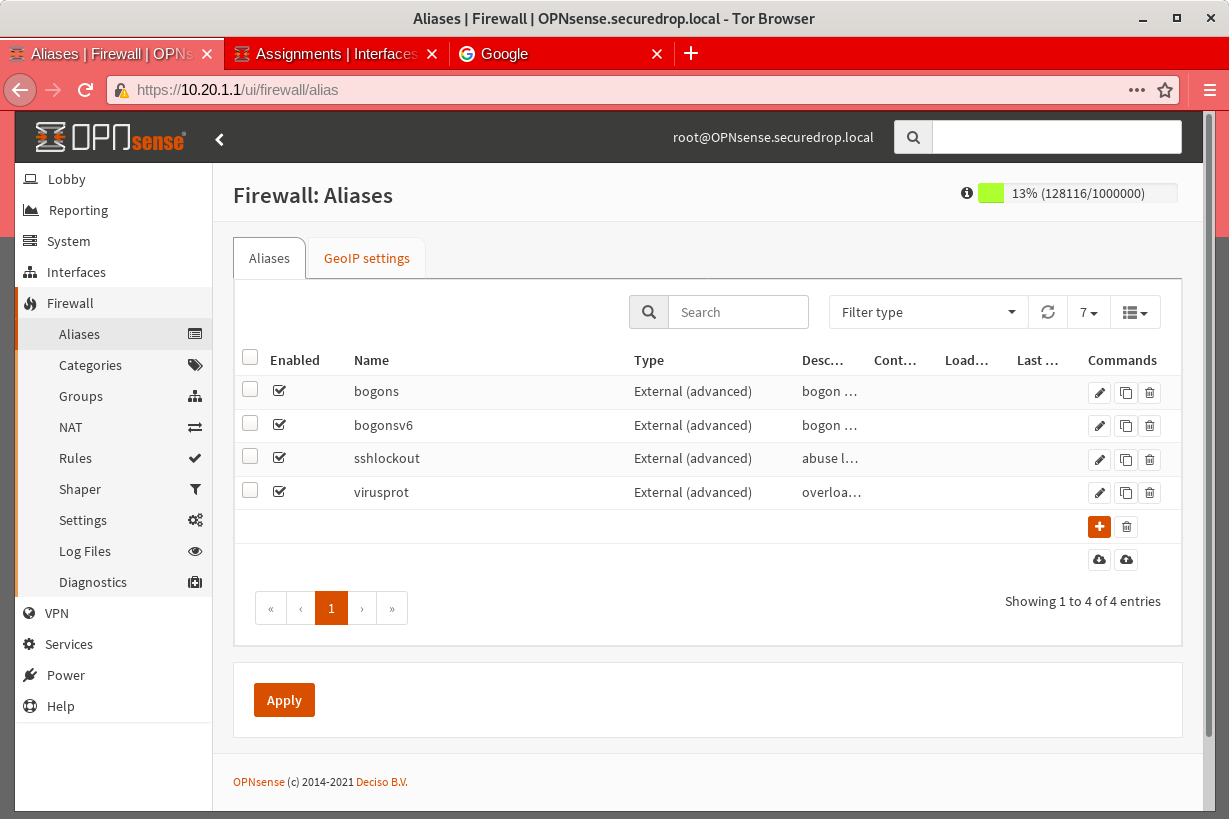Switch to the GeoIP settings tab
This screenshot has width=1229, height=819.
coord(366,258)
